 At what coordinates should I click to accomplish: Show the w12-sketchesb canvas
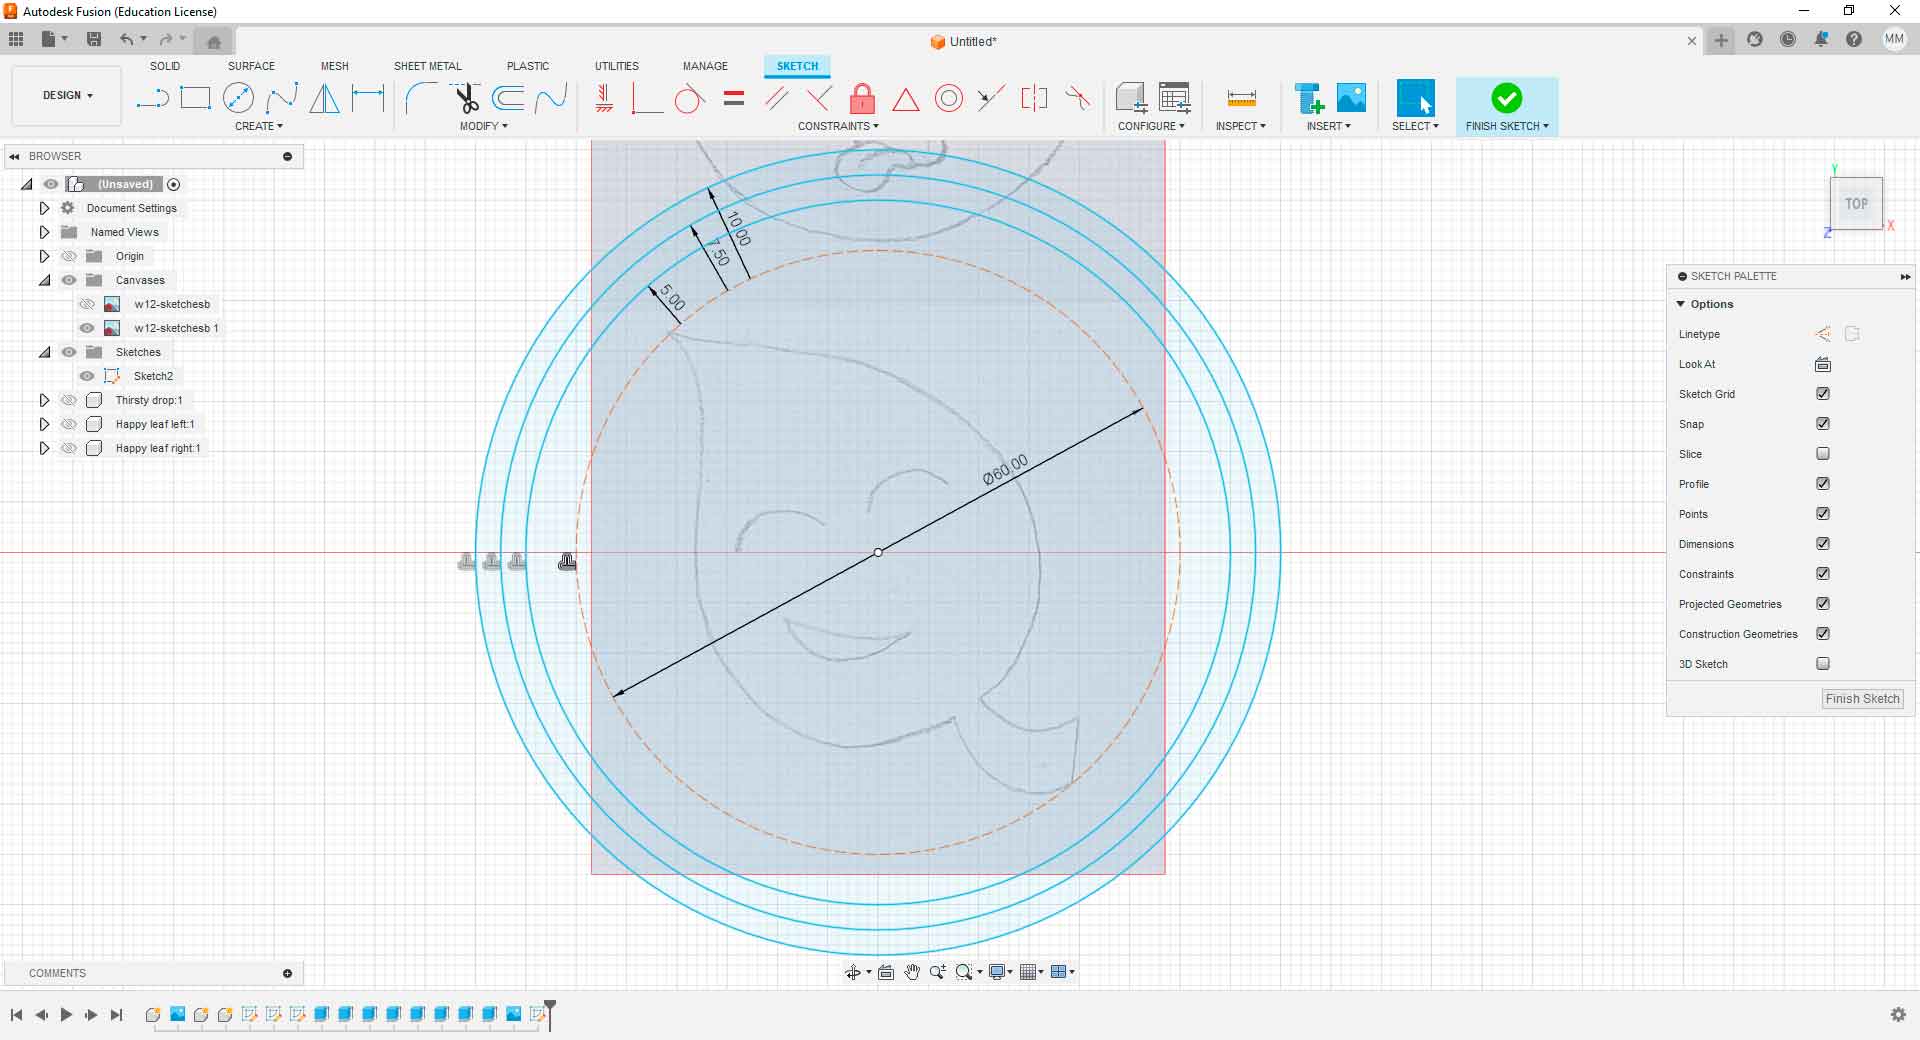[x=87, y=304]
